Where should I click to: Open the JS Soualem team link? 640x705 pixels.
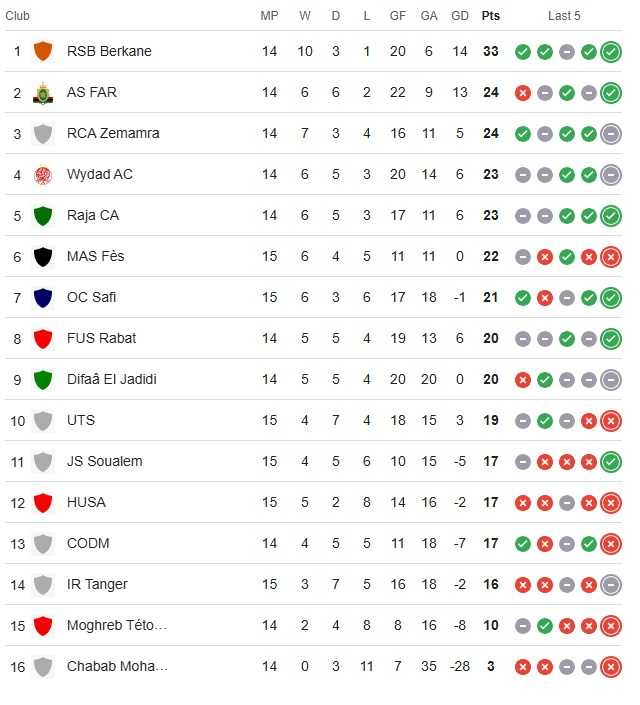pos(104,461)
